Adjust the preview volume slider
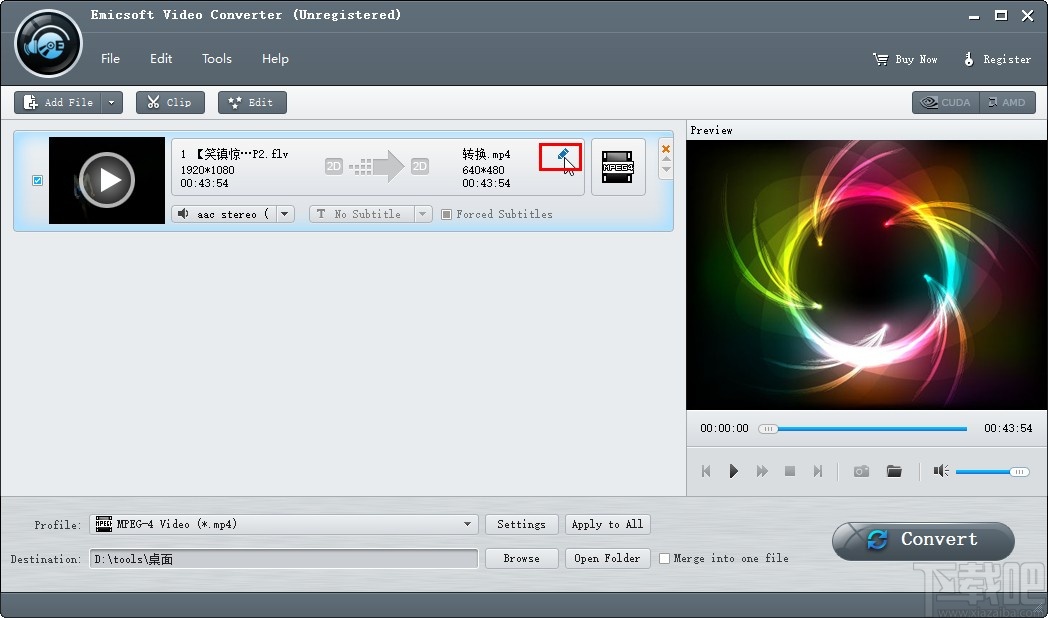This screenshot has height=618, width=1048. tap(993, 472)
